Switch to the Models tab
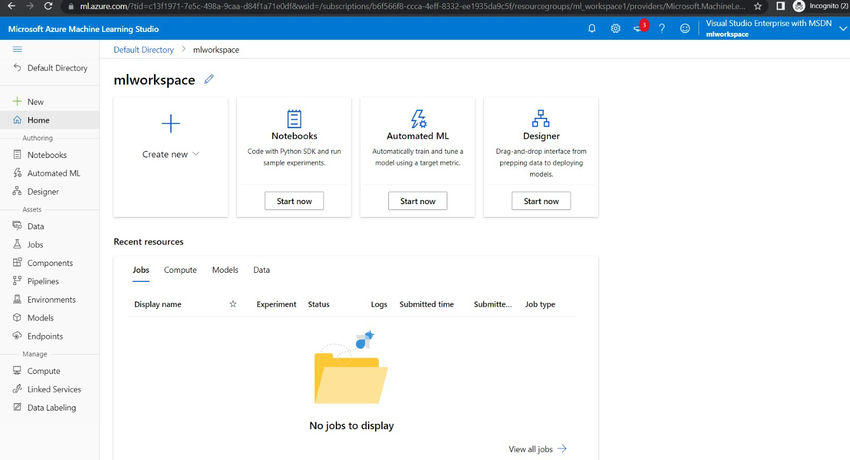850x460 pixels. pos(225,270)
